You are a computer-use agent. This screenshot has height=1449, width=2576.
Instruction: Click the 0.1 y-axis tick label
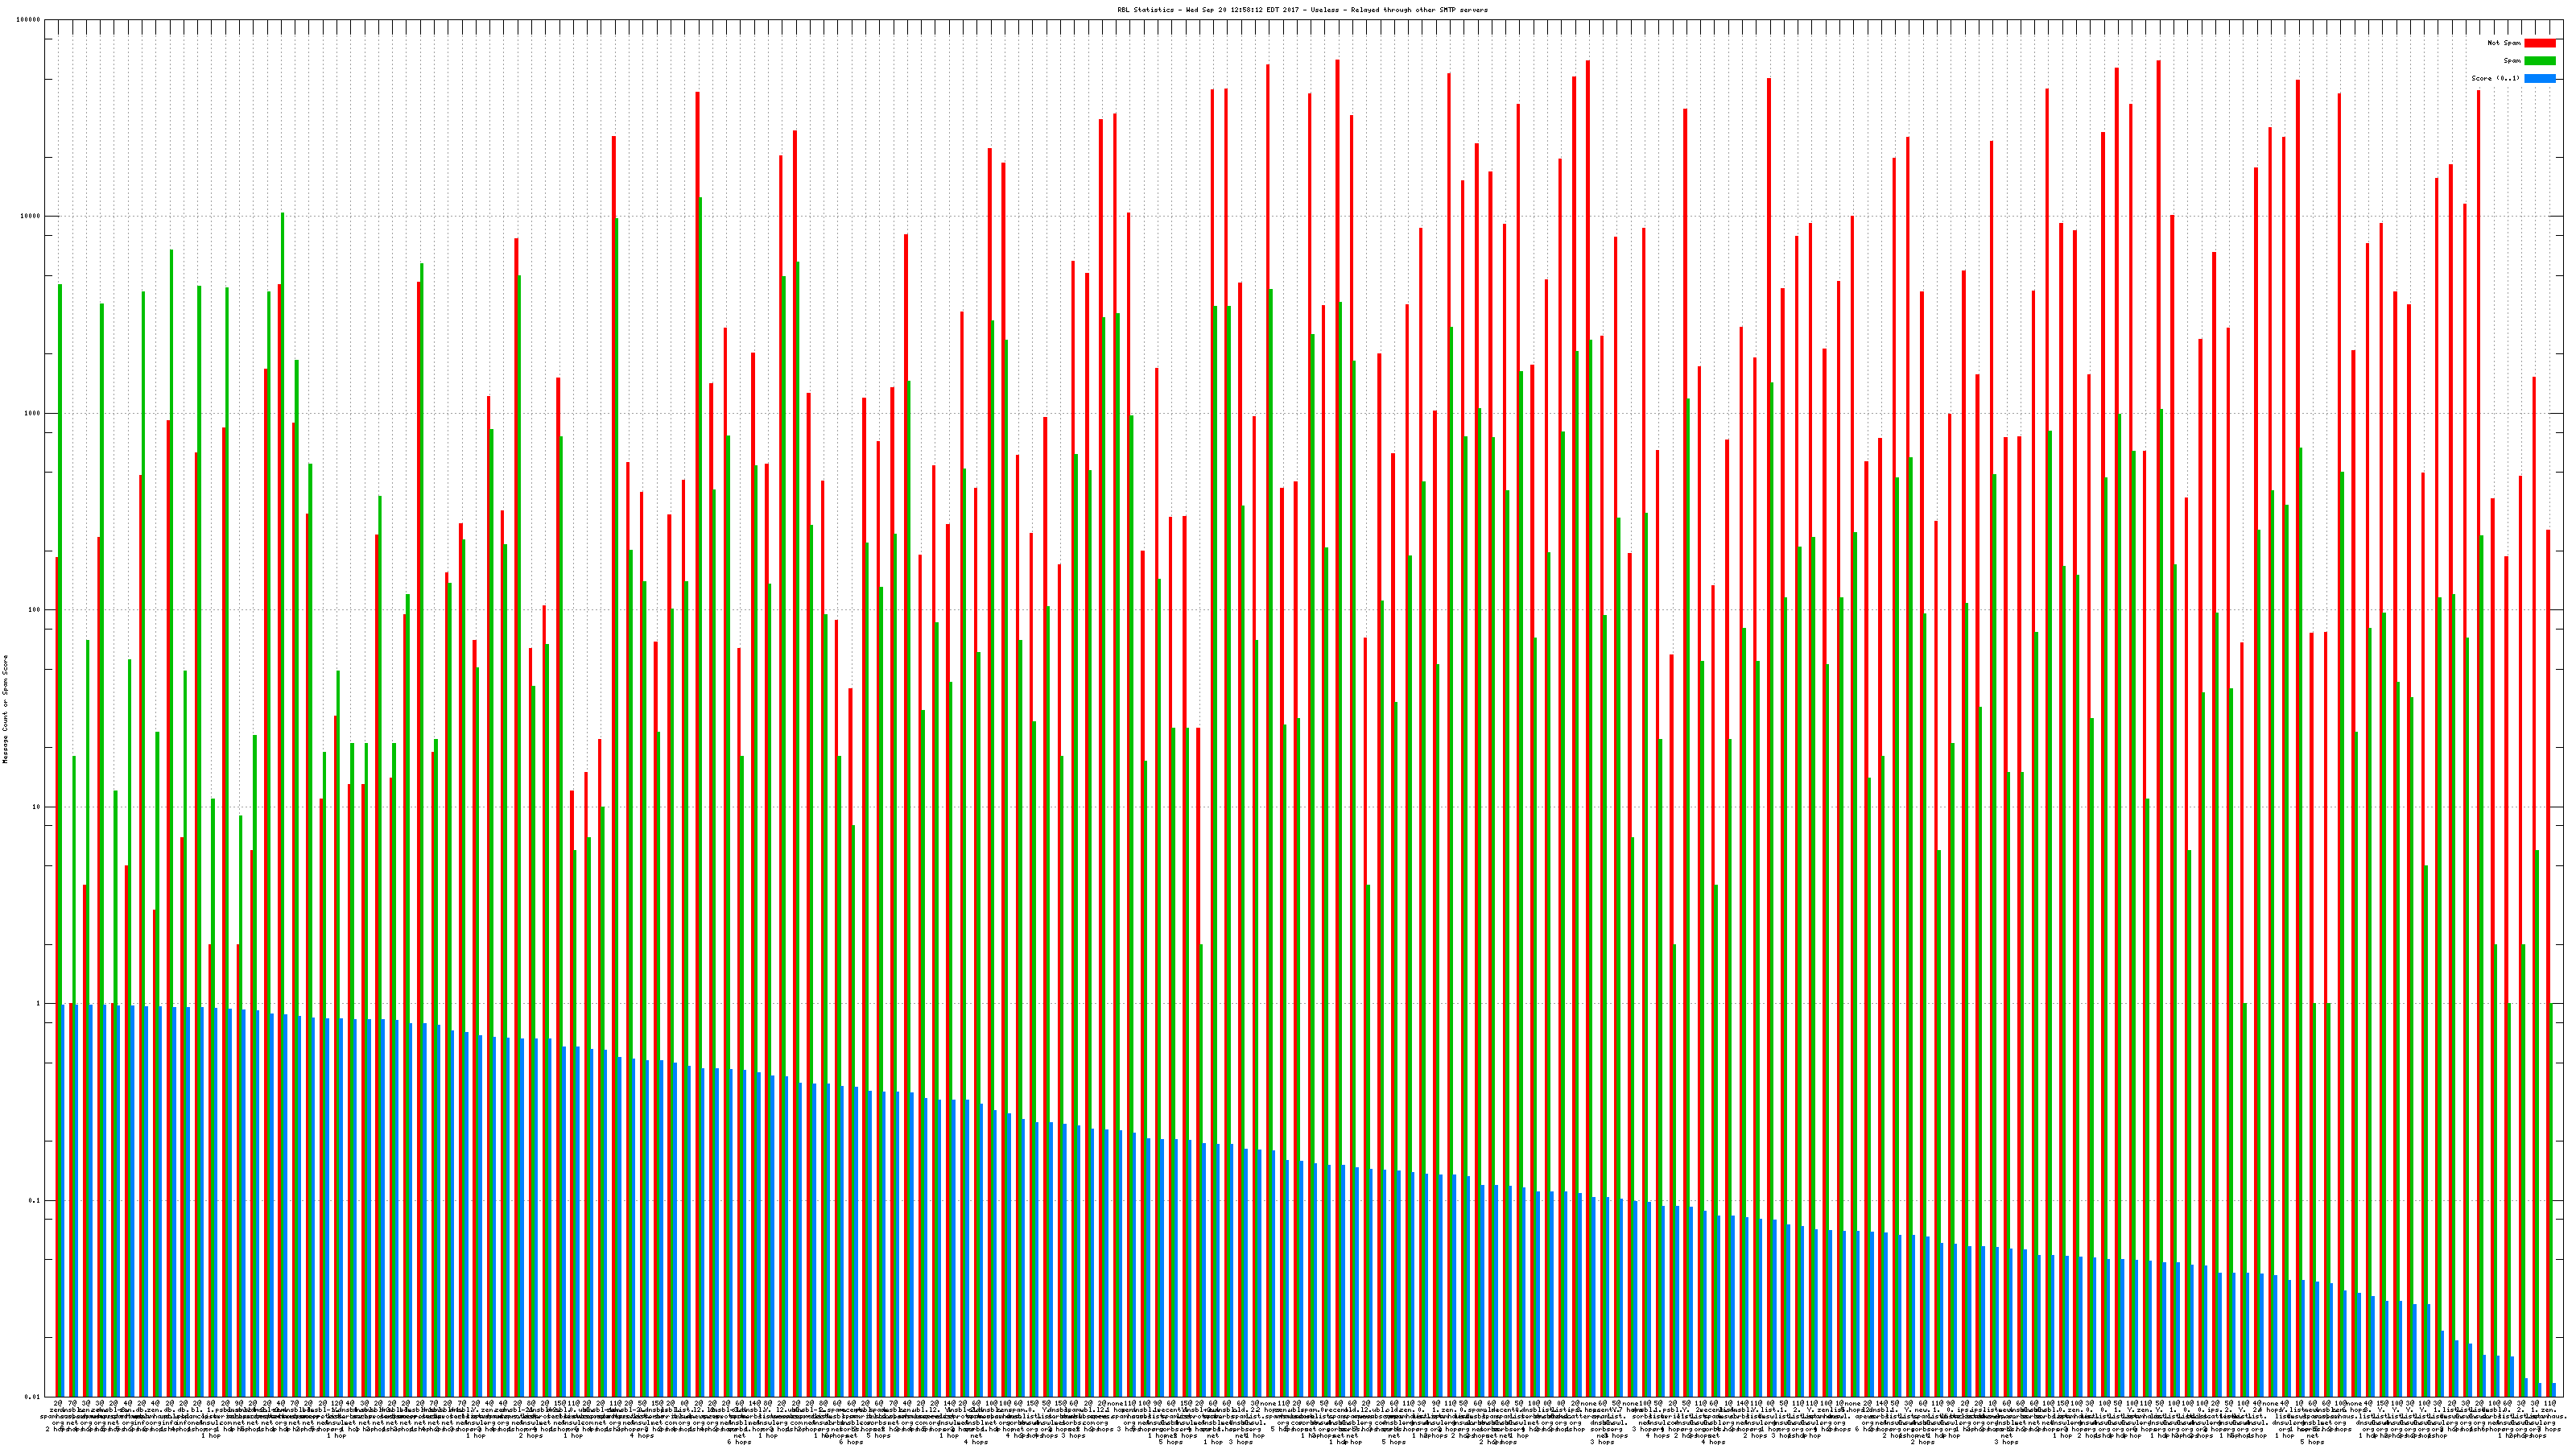pos(35,1200)
